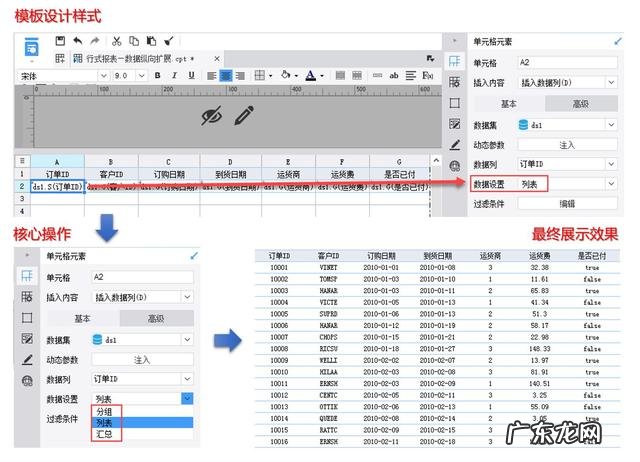Copy the selected cell
640x462 pixels.
pos(134,41)
